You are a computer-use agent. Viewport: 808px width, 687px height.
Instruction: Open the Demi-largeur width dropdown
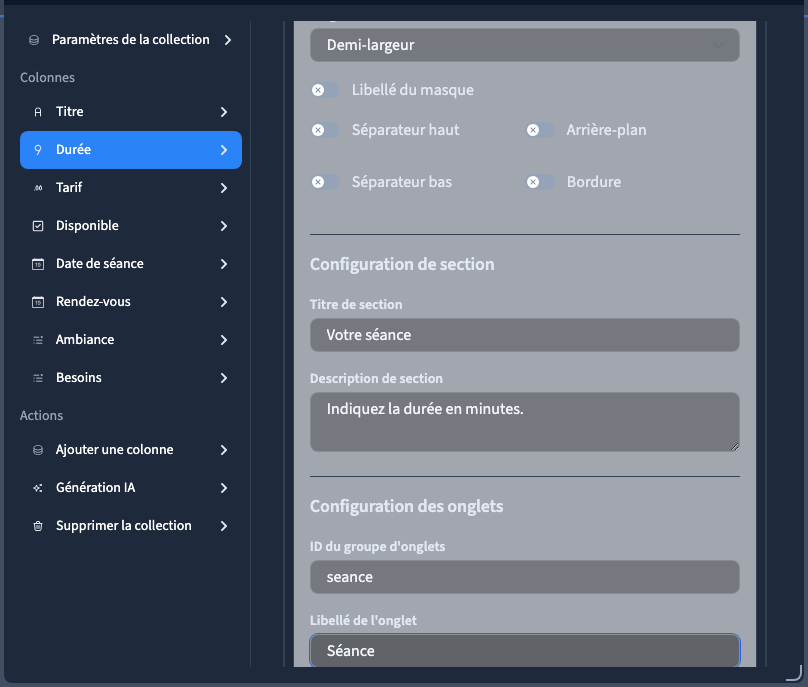coord(525,45)
